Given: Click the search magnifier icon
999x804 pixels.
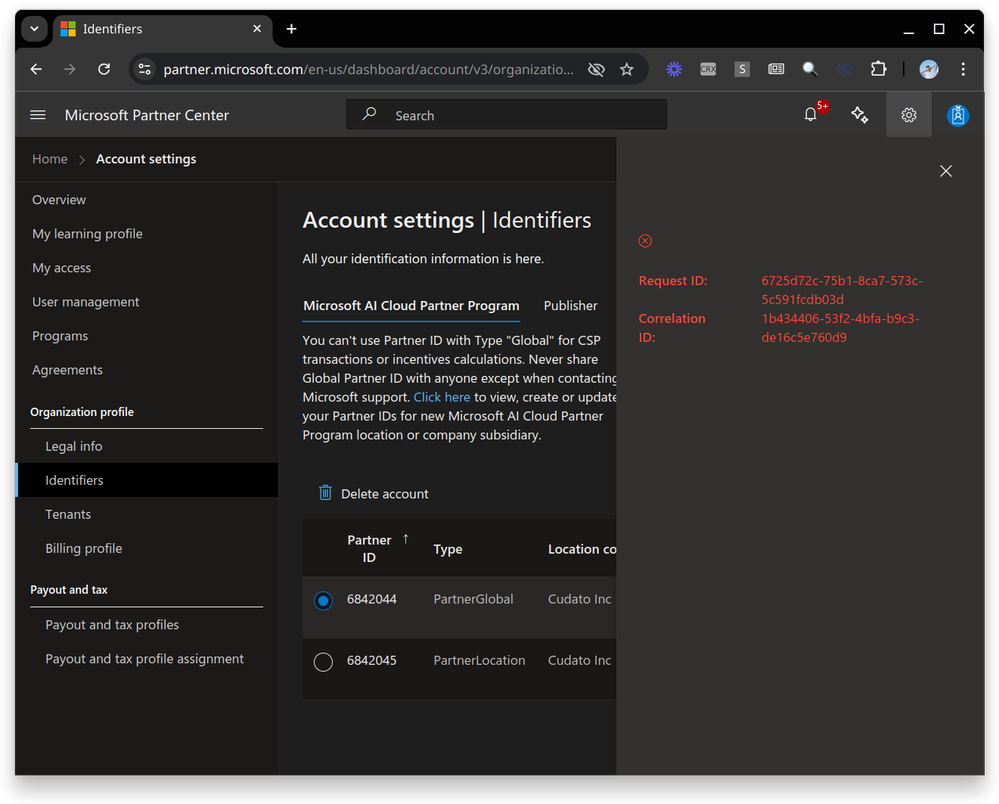Looking at the screenshot, I should 369,114.
